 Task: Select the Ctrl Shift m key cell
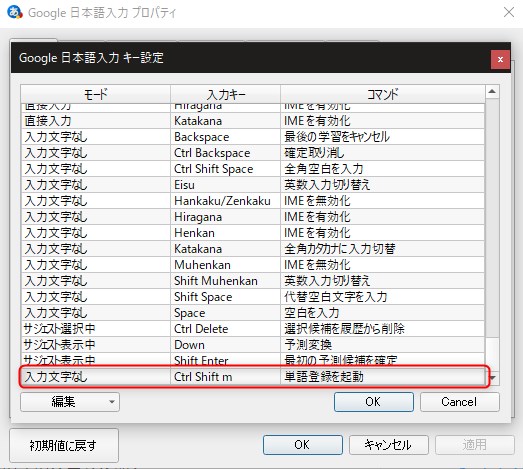(225, 377)
